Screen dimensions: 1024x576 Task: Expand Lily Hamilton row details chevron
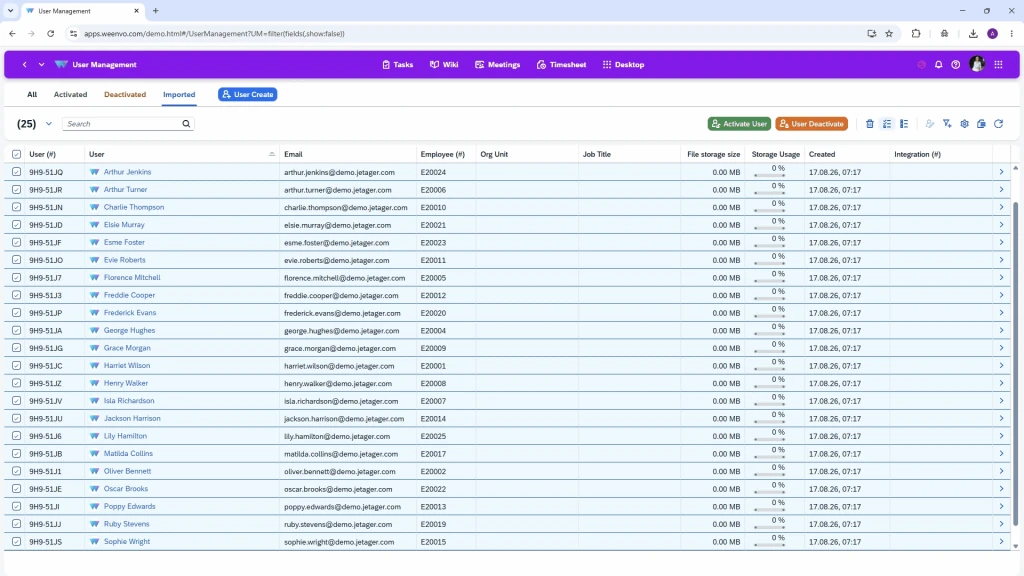pos(1001,436)
